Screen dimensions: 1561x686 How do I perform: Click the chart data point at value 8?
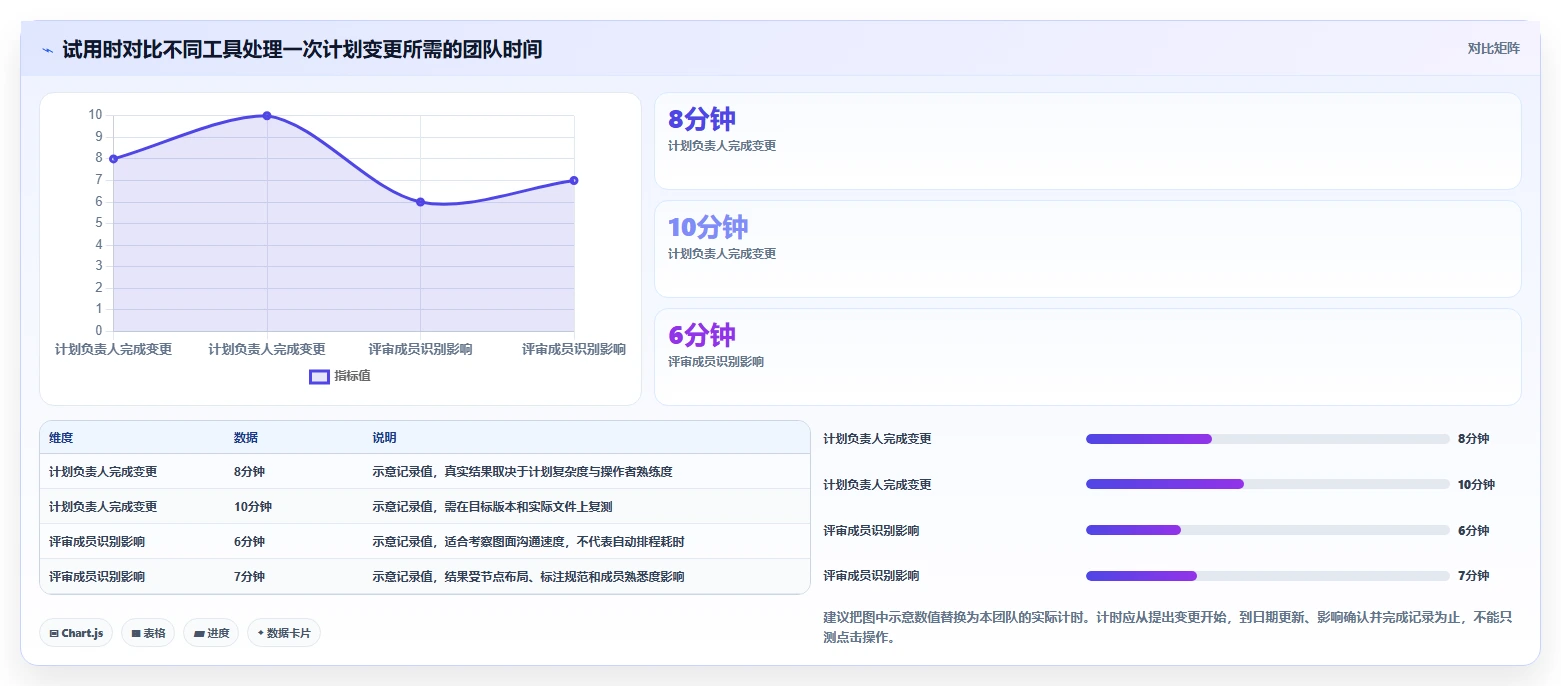(114, 159)
